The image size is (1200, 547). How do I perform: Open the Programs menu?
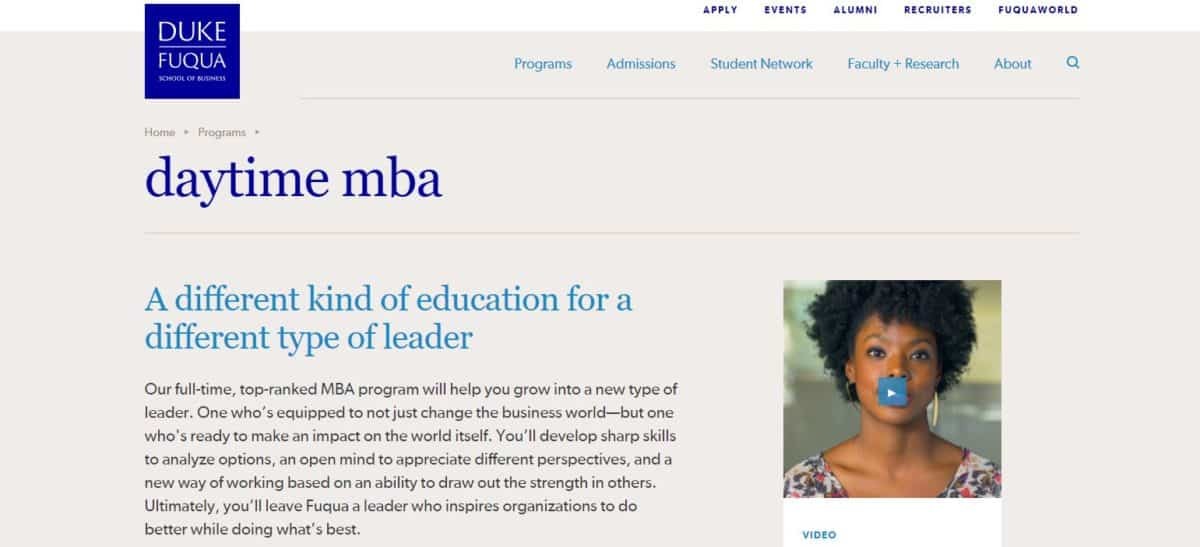pyautogui.click(x=543, y=64)
